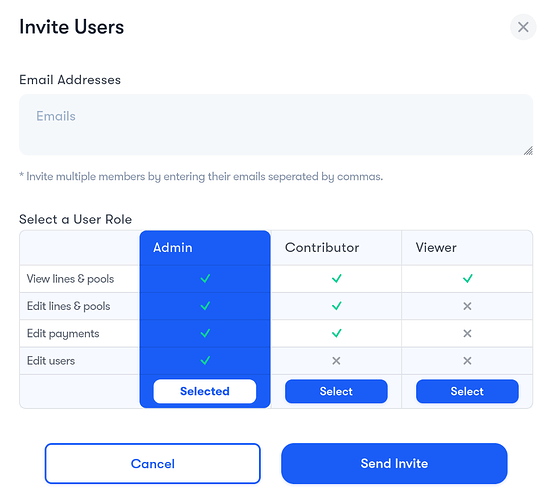
Task: Select the Viewer role
Action: [467, 391]
